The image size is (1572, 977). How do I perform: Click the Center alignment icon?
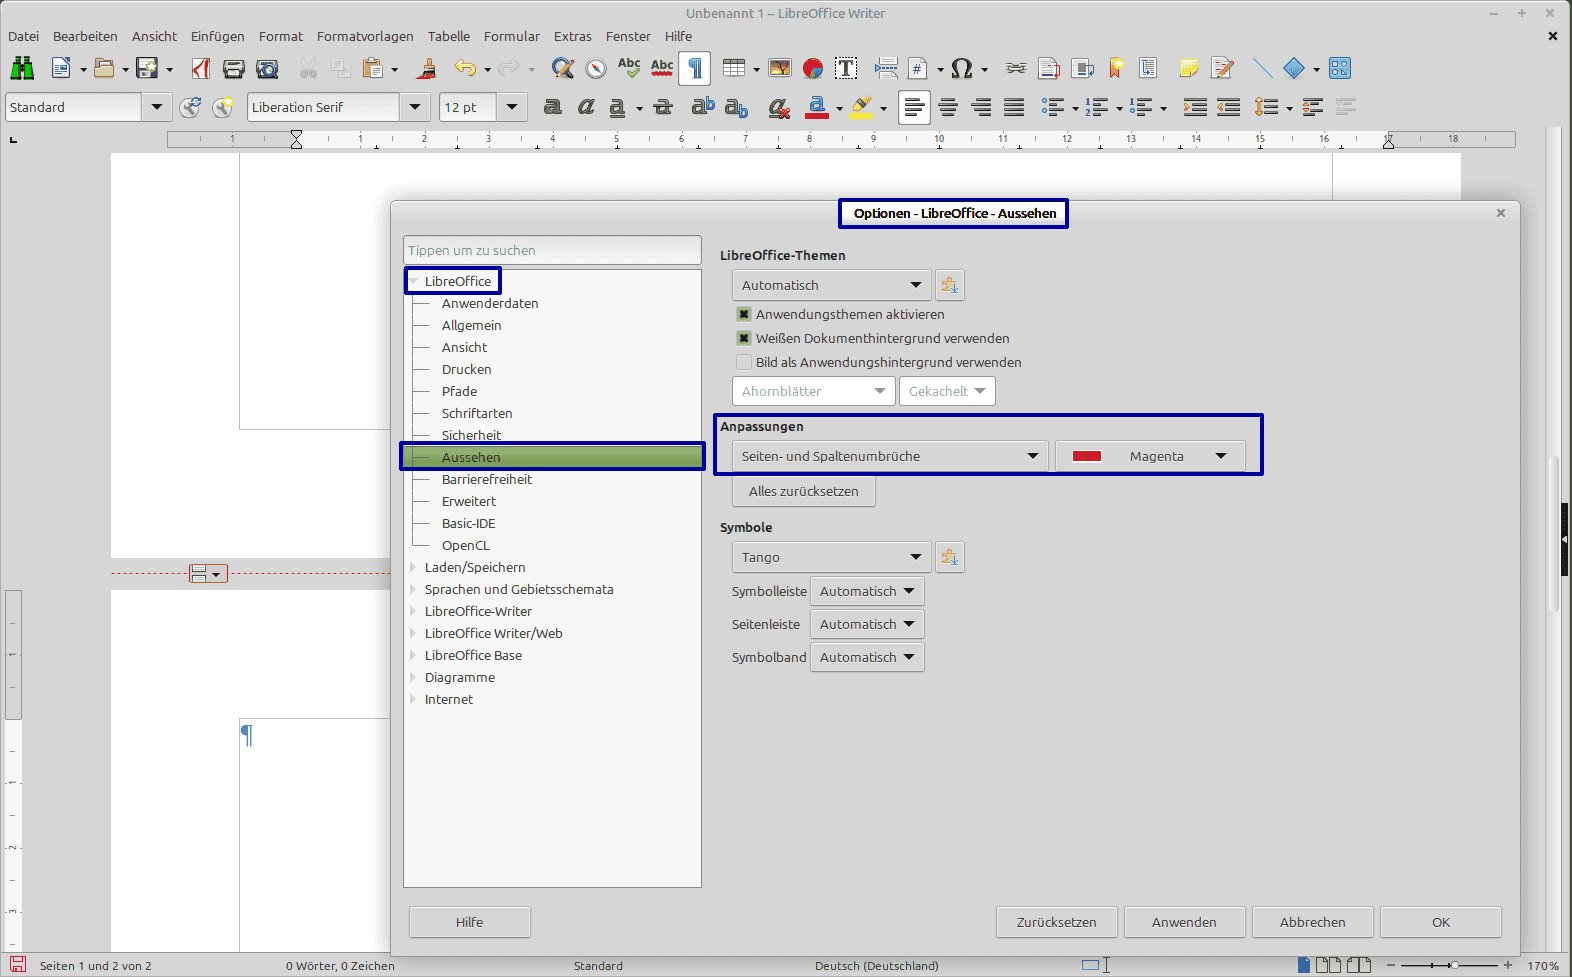[948, 107]
